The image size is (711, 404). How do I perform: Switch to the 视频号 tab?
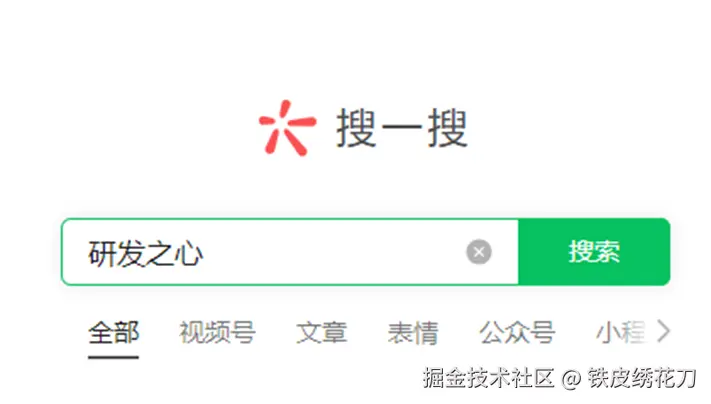click(x=217, y=332)
